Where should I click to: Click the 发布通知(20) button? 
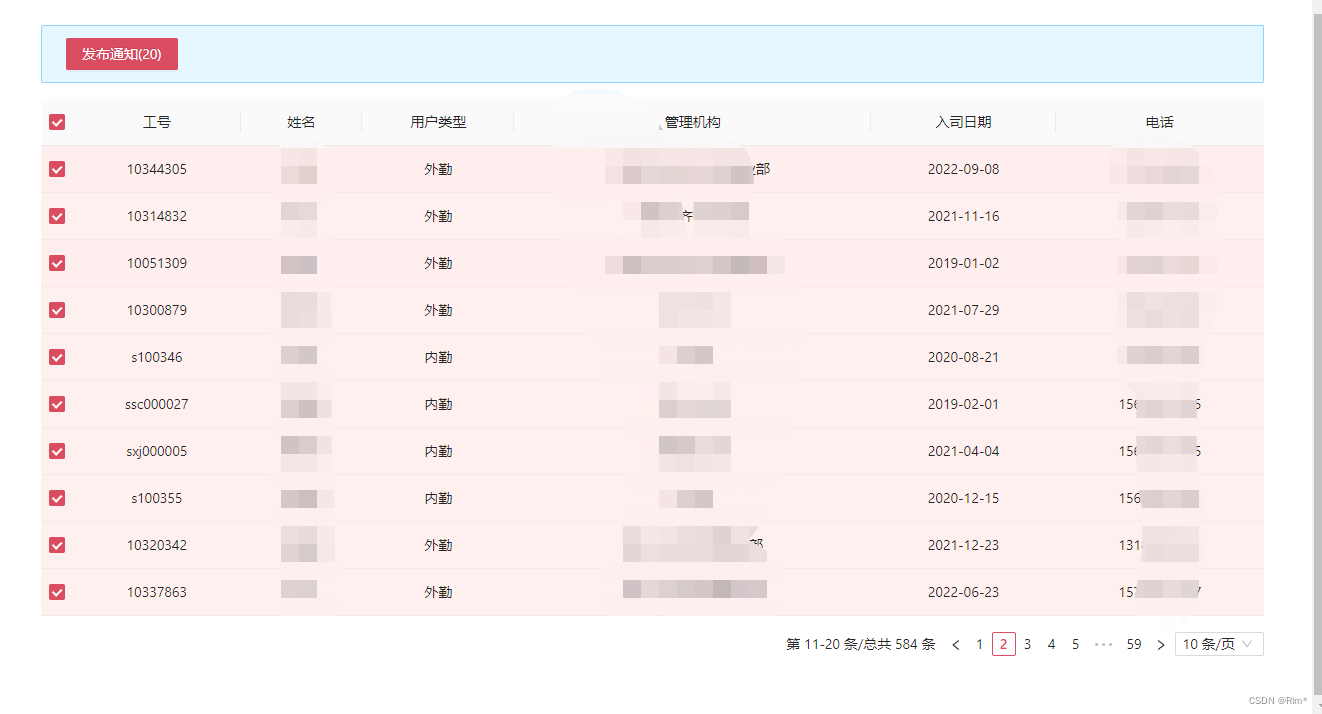pyautogui.click(x=121, y=54)
